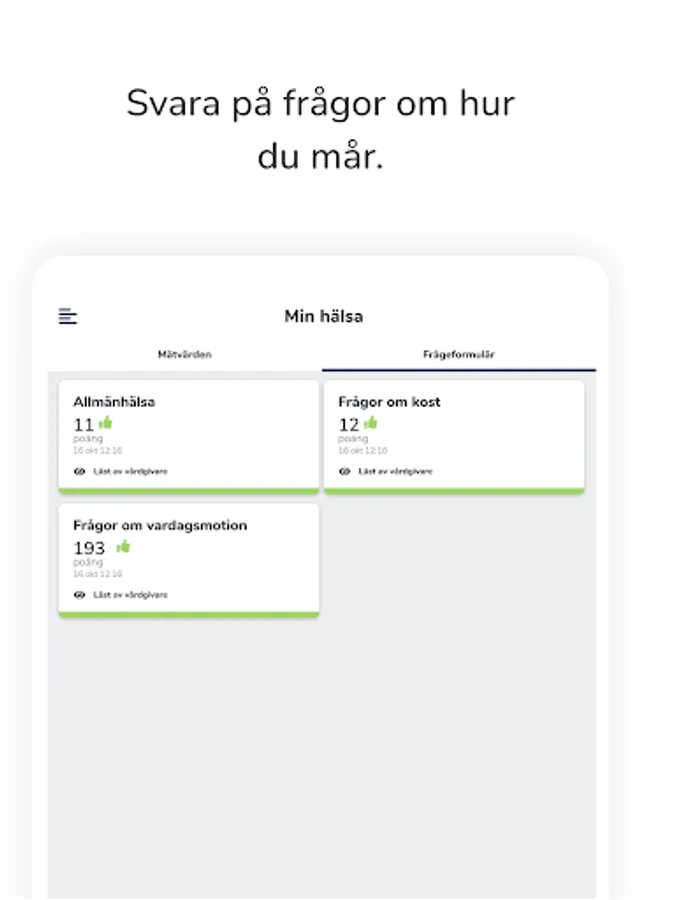Click the eye icon on the vardagsmotion card

pyautogui.click(x=78, y=594)
